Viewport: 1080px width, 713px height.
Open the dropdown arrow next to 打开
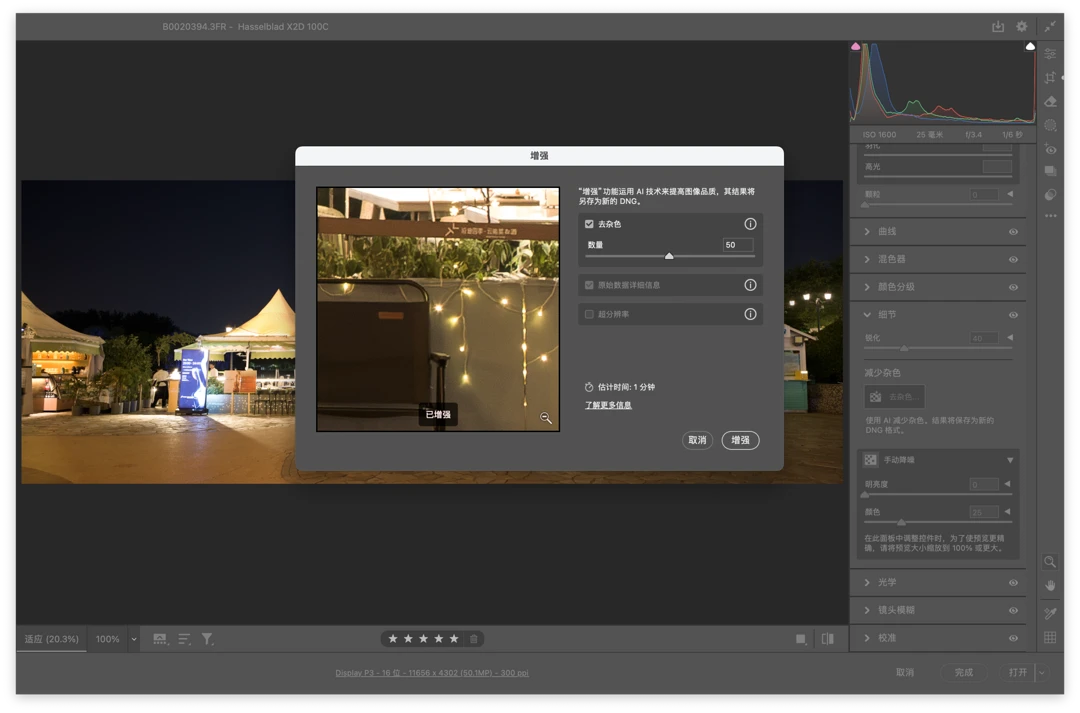pos(1042,672)
